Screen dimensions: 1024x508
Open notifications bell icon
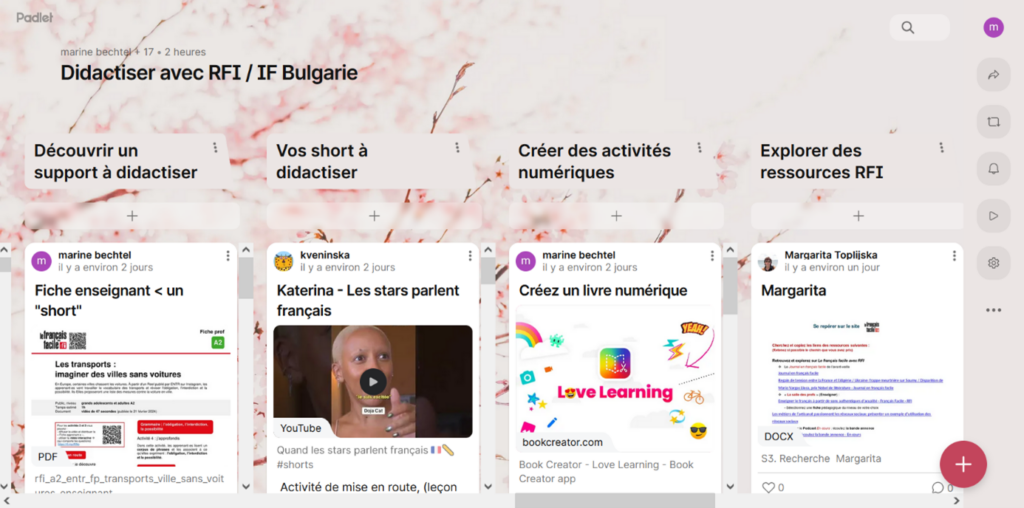pyautogui.click(x=993, y=169)
